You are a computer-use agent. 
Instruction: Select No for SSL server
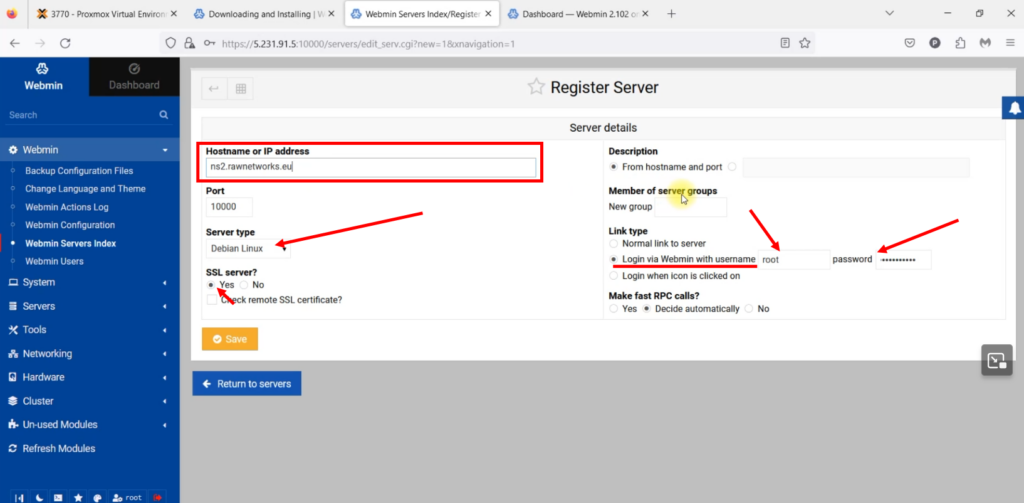pos(244,285)
